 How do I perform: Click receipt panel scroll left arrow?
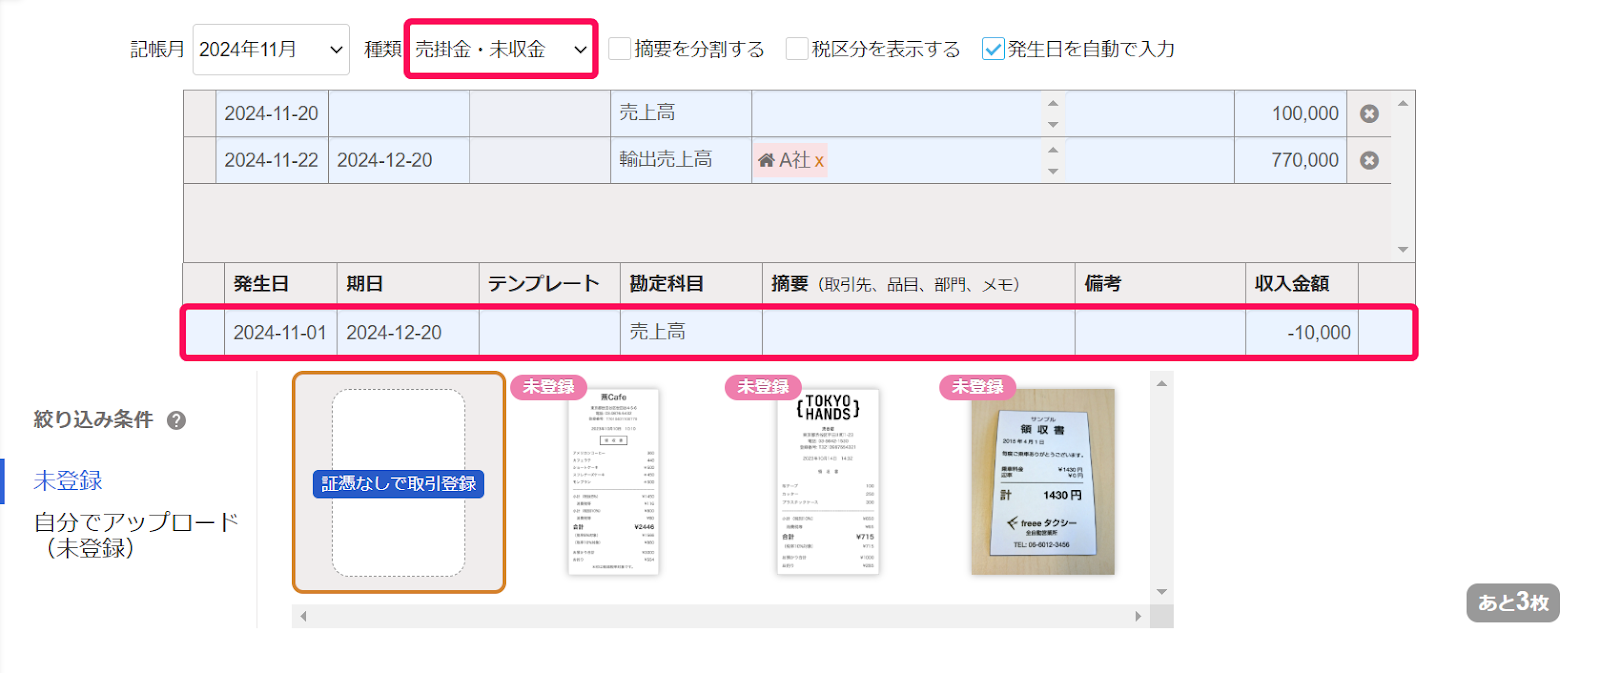pos(303,616)
